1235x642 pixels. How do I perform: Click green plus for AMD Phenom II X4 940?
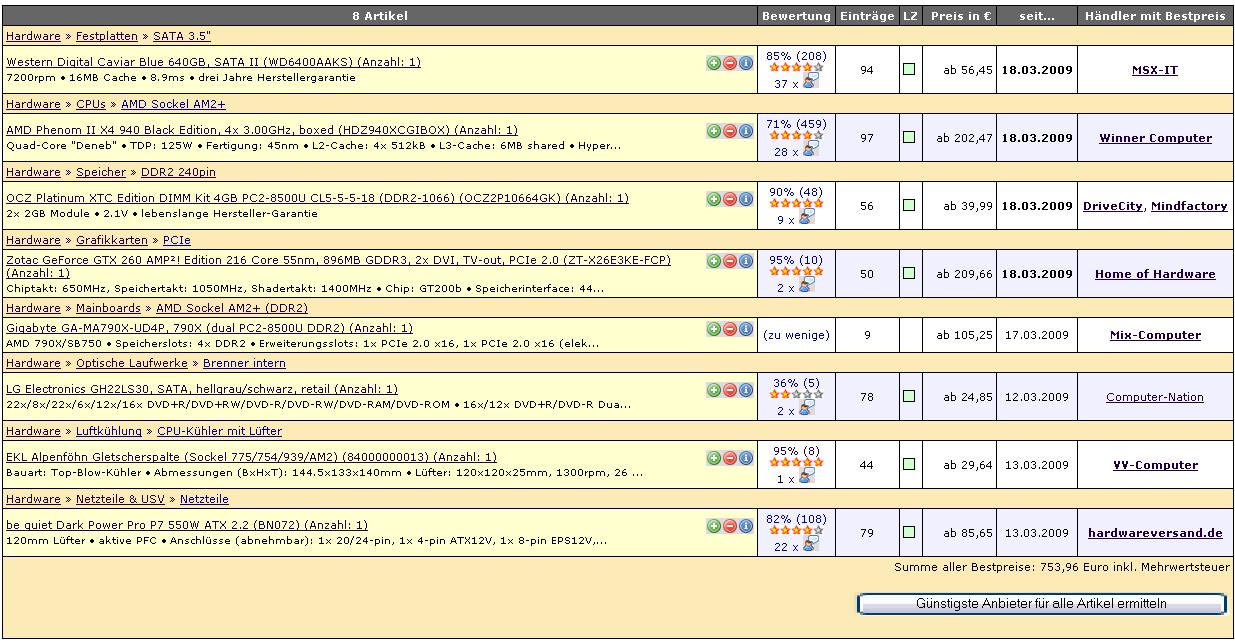click(713, 131)
